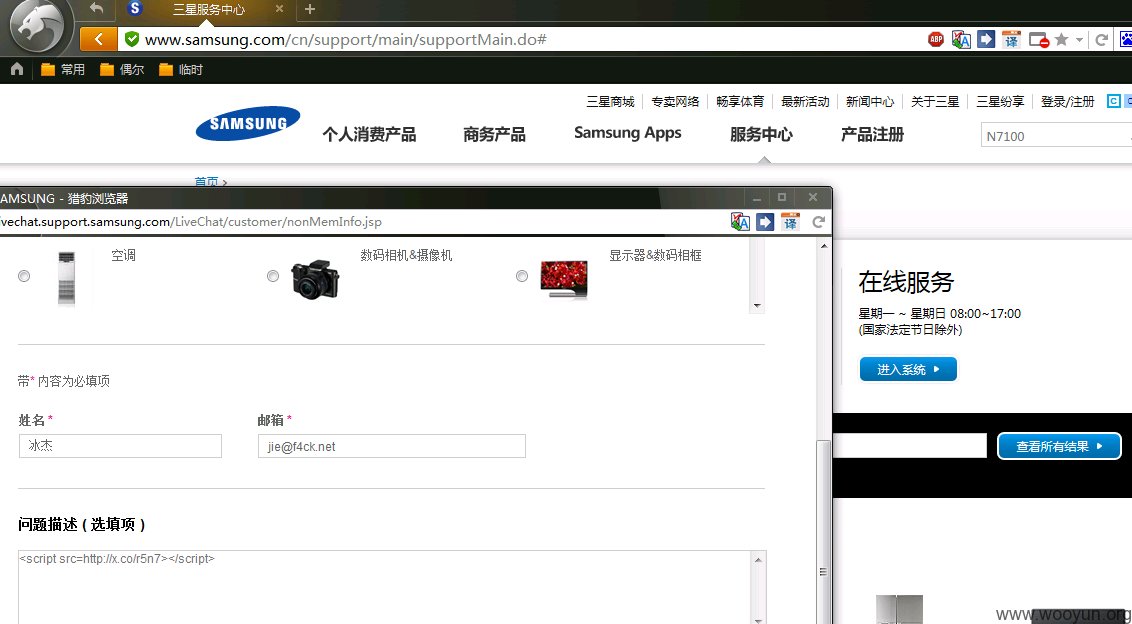The image size is (1132, 624).
Task: Click the 关于三星 top link
Action: point(936,102)
